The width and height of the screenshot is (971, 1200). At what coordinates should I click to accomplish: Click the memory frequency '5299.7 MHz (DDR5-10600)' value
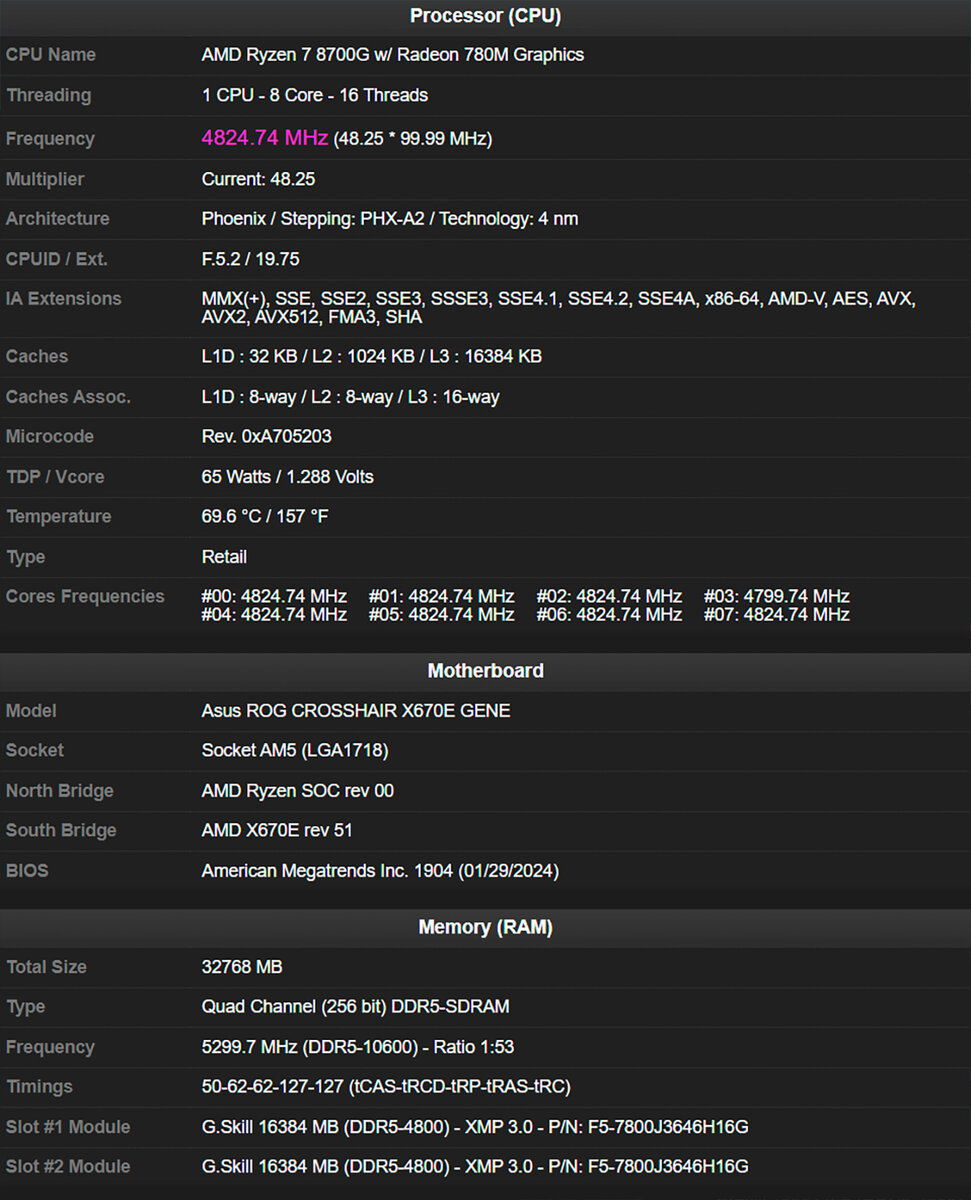[359, 1047]
